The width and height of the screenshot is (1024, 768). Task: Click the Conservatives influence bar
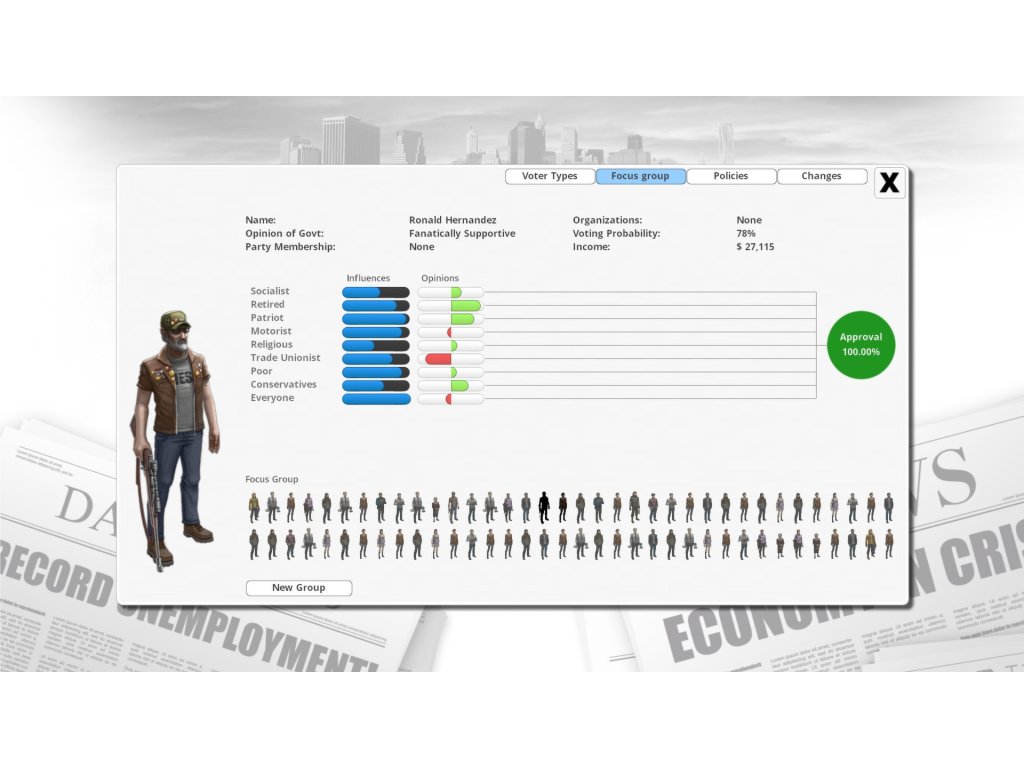(x=376, y=386)
